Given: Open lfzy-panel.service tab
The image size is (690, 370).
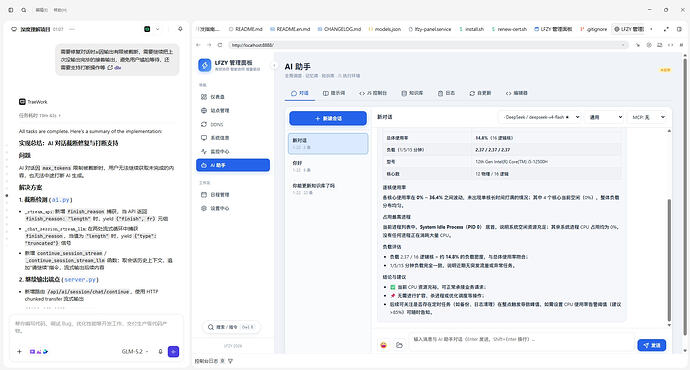Looking at the screenshot, I should click(x=430, y=29).
